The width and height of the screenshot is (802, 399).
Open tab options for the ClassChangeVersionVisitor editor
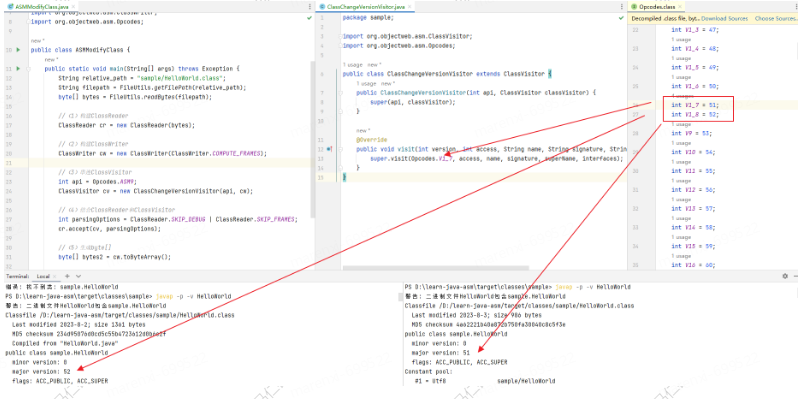click(622, 7)
